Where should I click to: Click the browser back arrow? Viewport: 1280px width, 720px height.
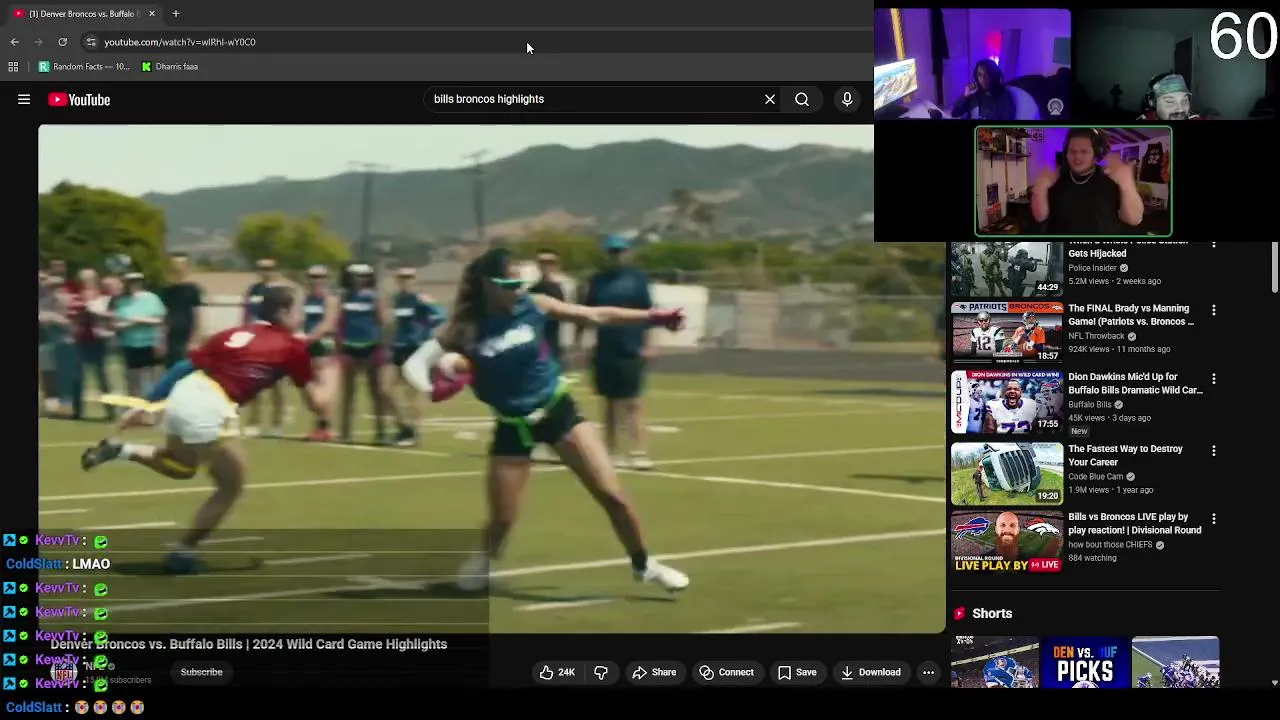click(15, 42)
